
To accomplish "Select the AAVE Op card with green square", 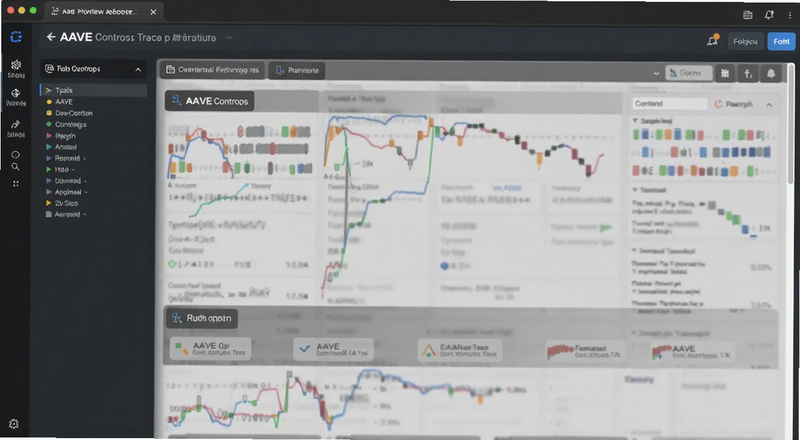I will coord(210,349).
